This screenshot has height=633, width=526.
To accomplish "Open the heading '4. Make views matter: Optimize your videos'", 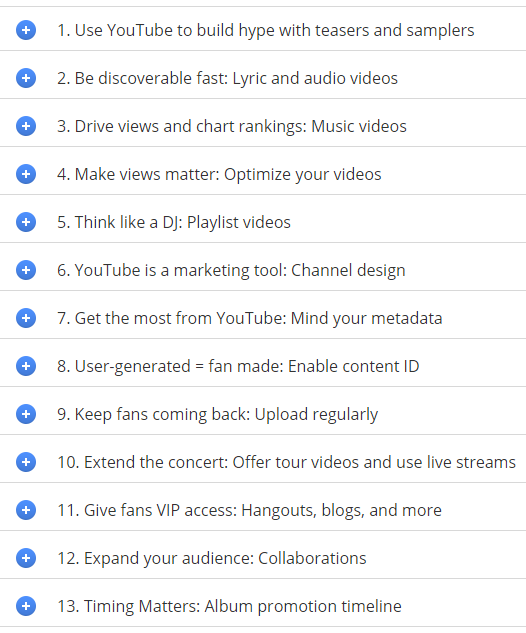I will pyautogui.click(x=219, y=174).
